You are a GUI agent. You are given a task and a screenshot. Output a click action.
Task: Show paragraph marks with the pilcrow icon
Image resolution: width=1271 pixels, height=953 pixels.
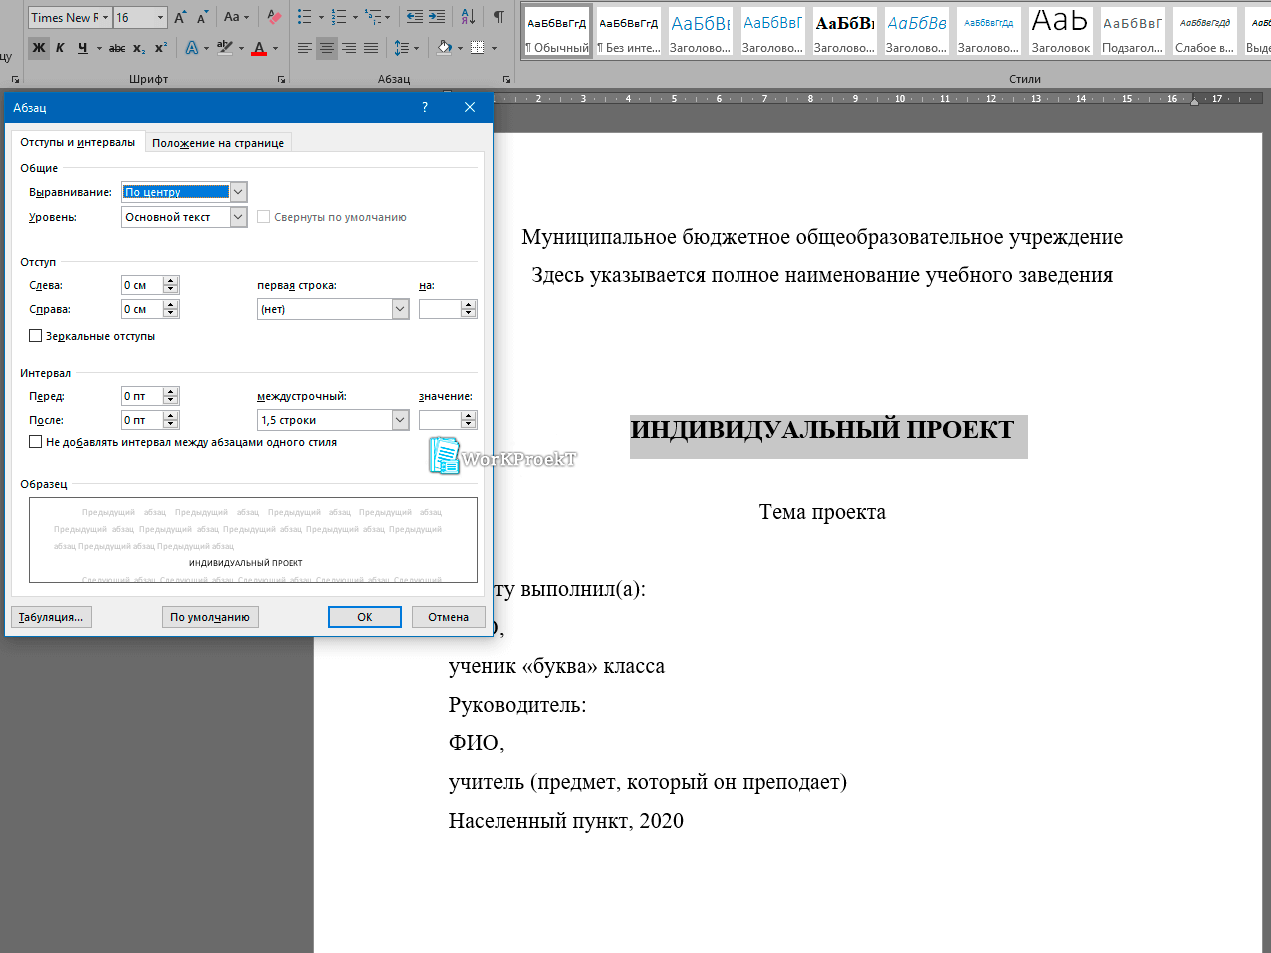[498, 17]
